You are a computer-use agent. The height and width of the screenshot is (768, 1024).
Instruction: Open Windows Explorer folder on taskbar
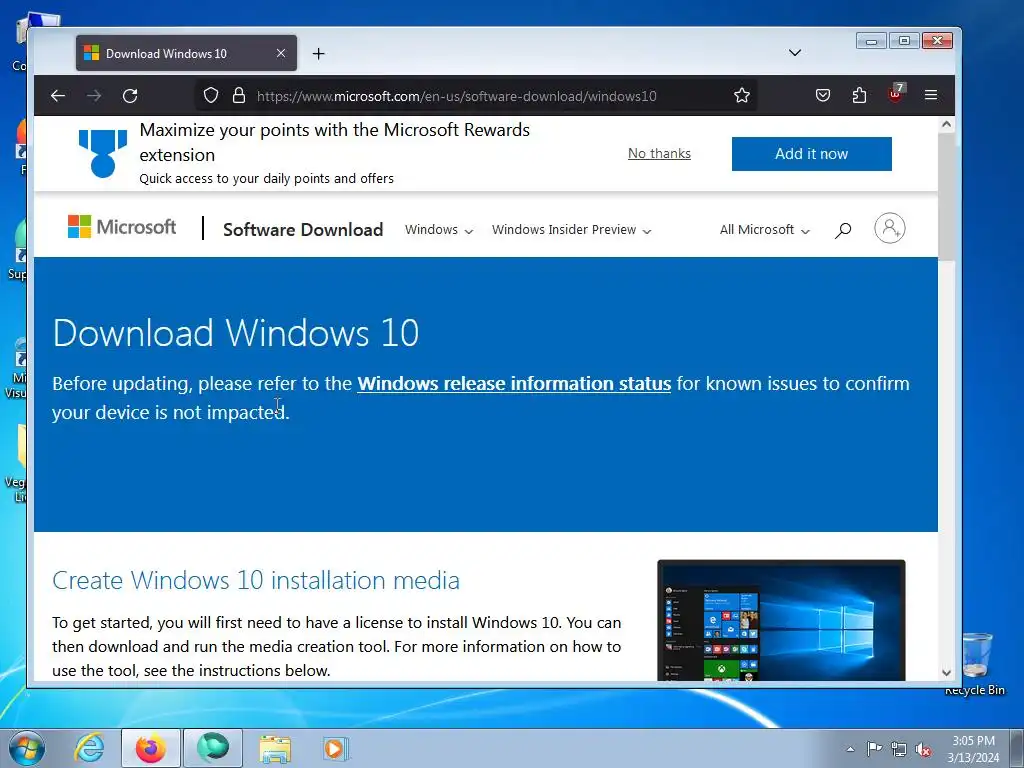point(275,748)
